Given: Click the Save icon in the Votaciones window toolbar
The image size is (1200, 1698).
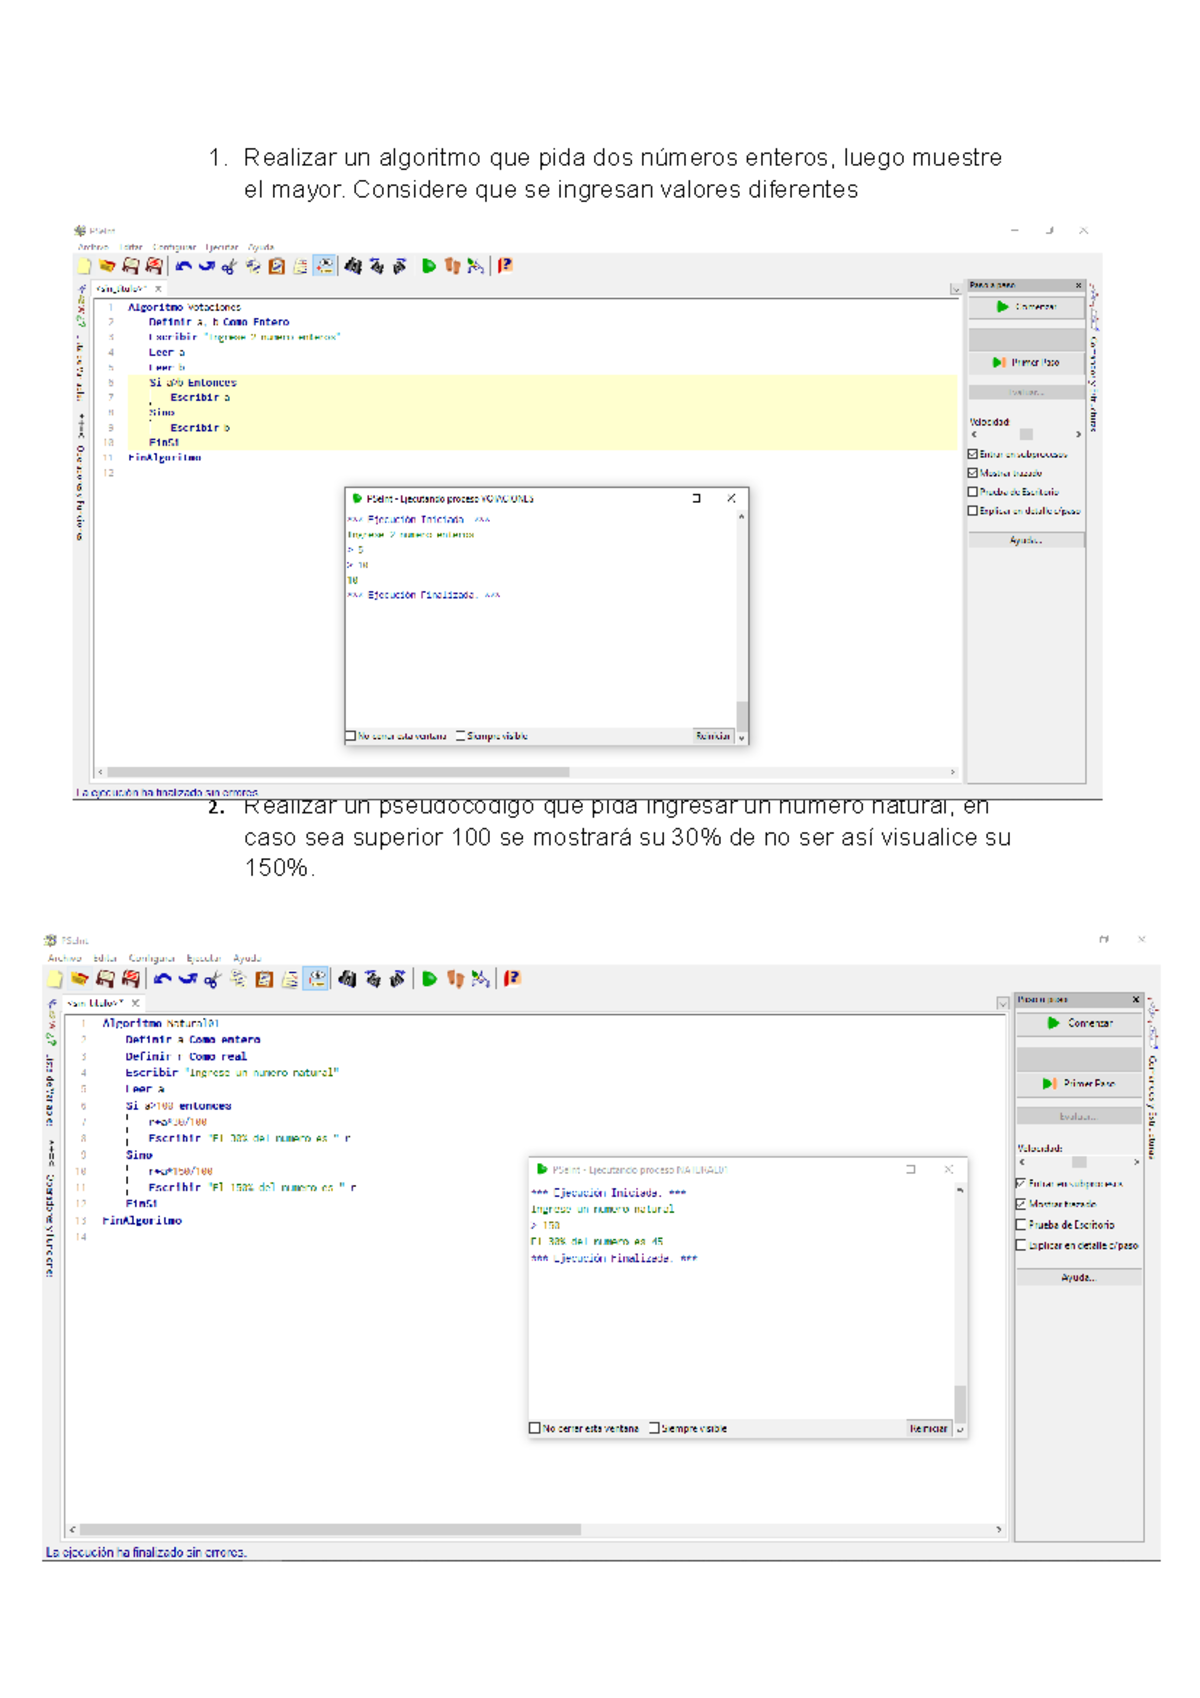Looking at the screenshot, I should coord(130,266).
